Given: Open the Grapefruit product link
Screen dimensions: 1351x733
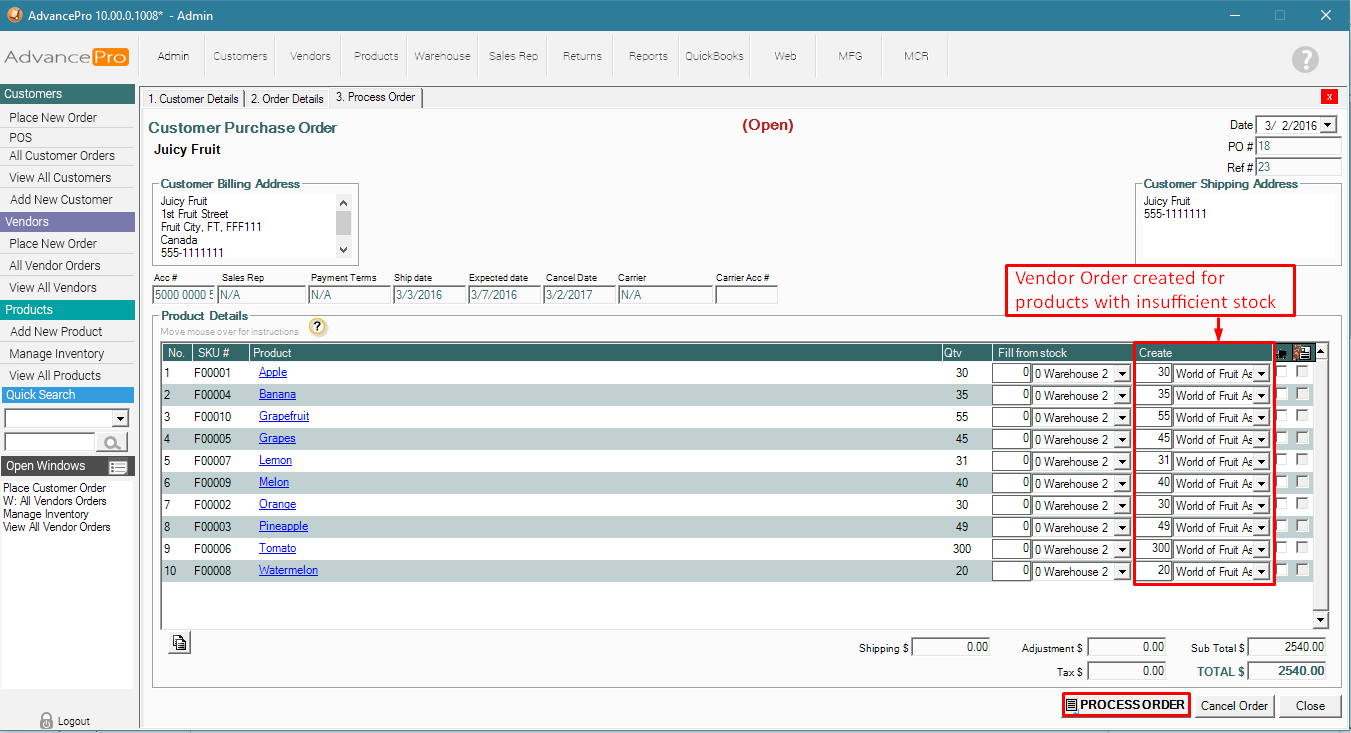Looking at the screenshot, I should pos(284,416).
